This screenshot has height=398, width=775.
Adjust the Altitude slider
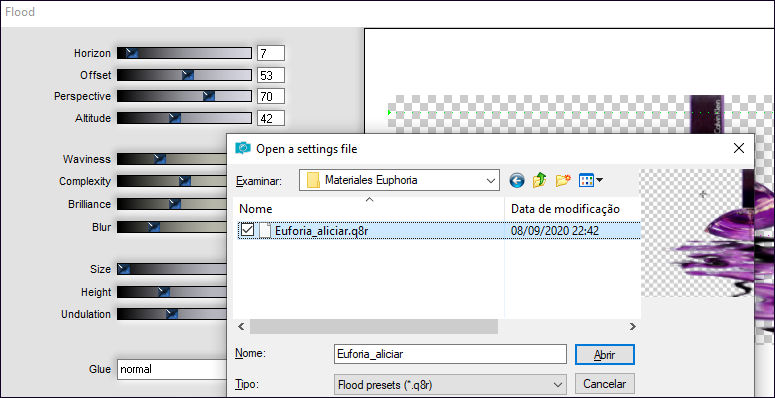(x=184, y=118)
